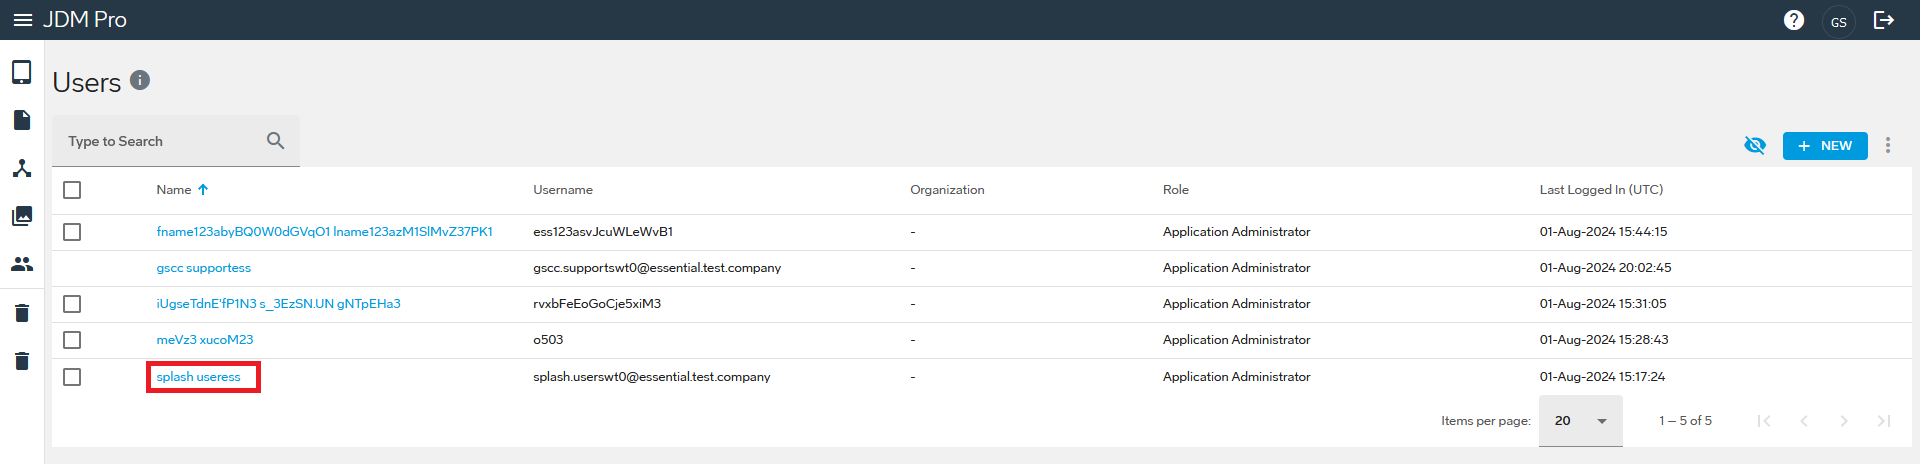This screenshot has width=1920, height=464.
Task: Select username ess123asvJcuWLeWvB1 cell
Action: [603, 232]
